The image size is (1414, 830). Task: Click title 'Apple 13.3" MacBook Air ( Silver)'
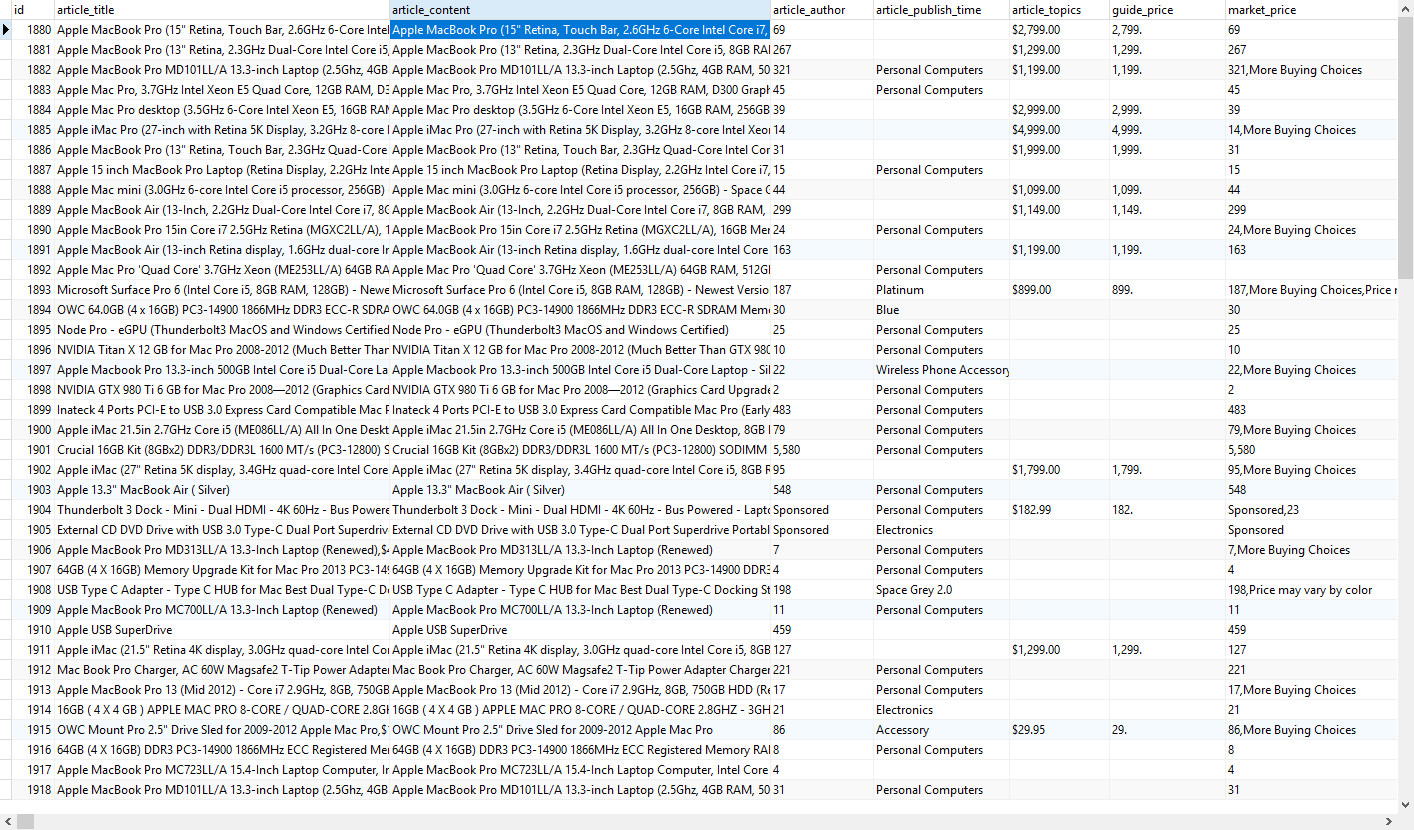pos(221,490)
